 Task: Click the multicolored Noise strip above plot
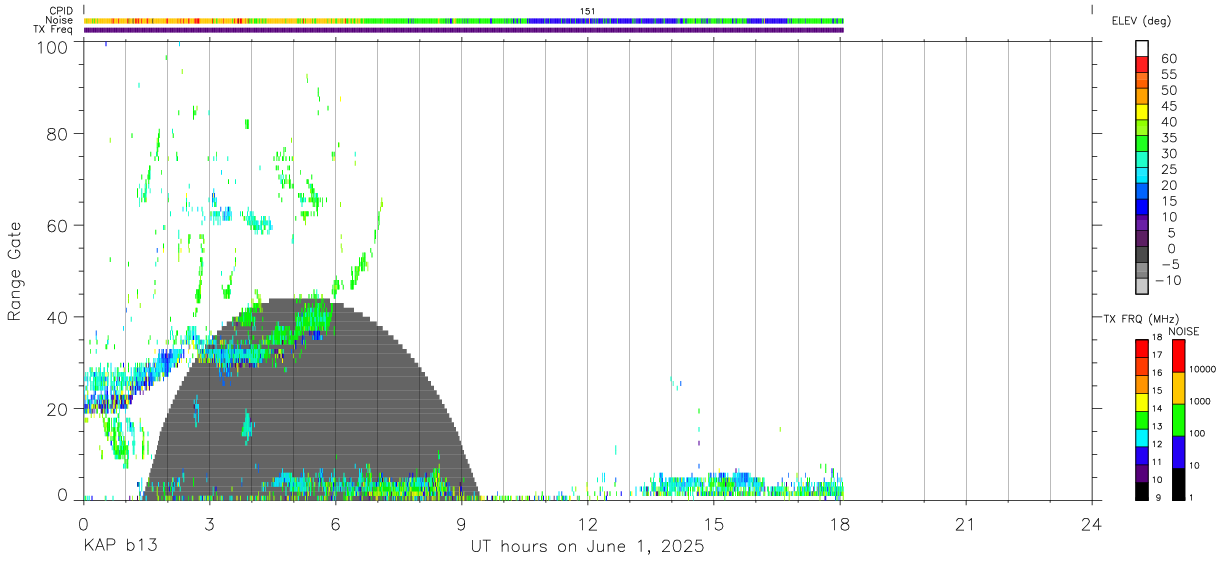[x=463, y=20]
